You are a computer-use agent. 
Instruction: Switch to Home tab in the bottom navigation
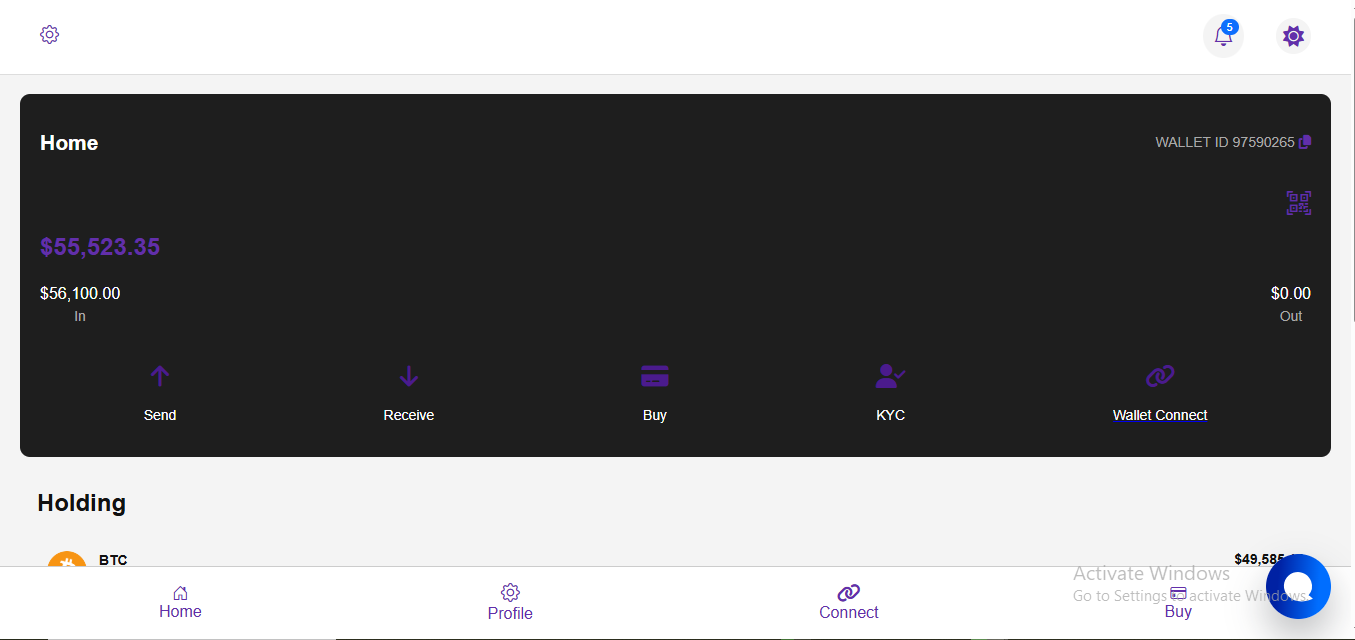pos(180,602)
